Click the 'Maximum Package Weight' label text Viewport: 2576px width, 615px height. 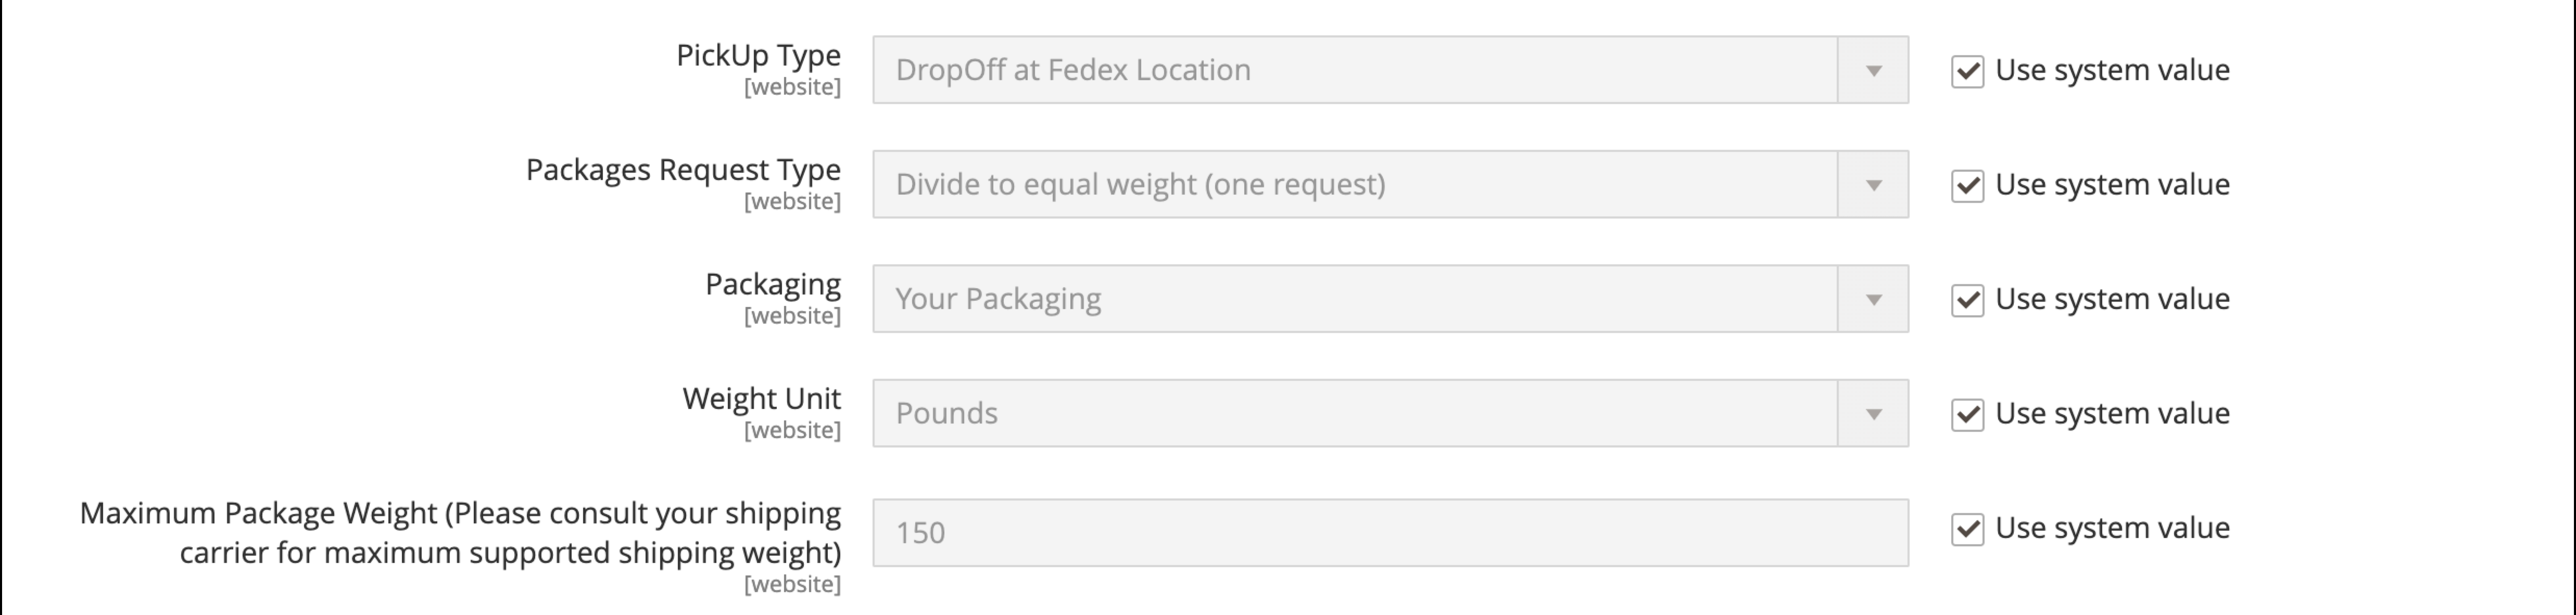[460, 532]
